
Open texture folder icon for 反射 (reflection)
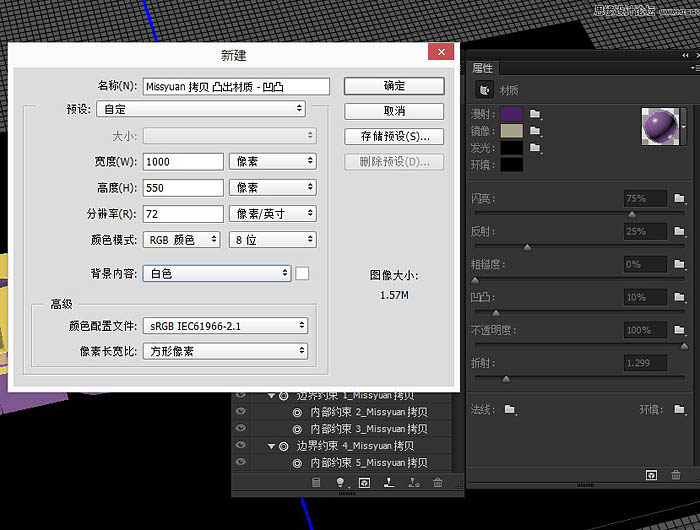(x=679, y=231)
